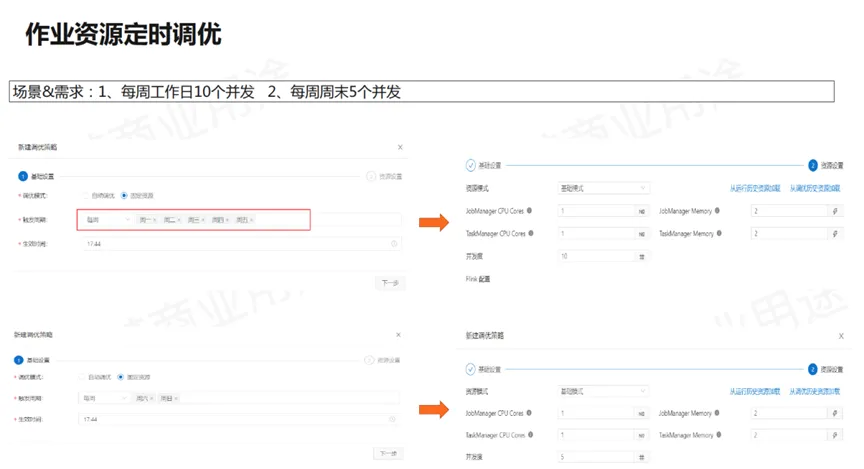Remove the 周五 tag via its x

click(251, 220)
